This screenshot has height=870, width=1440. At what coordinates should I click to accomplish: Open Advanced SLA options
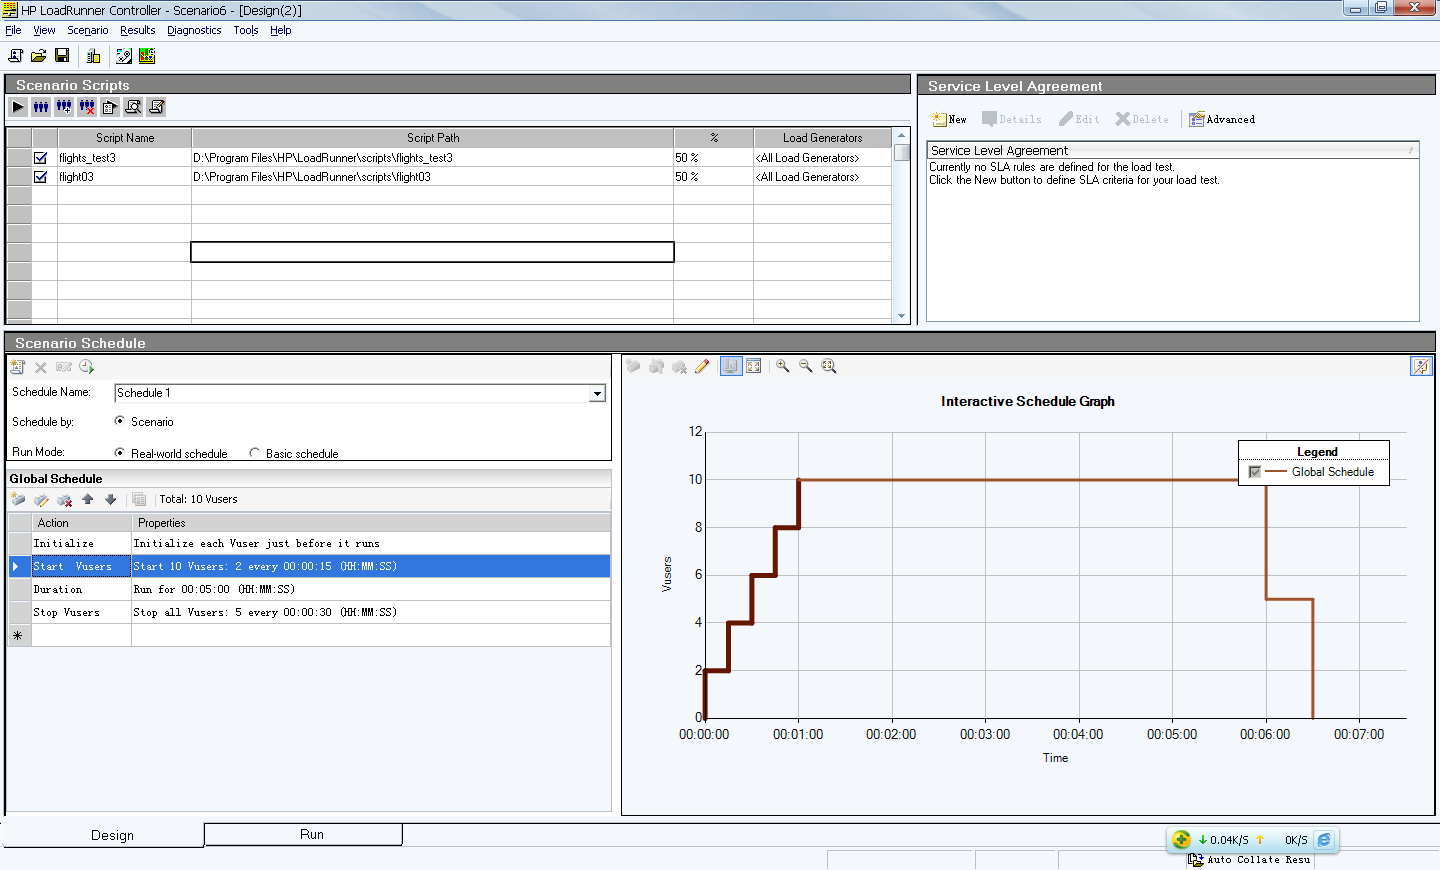(x=1221, y=119)
